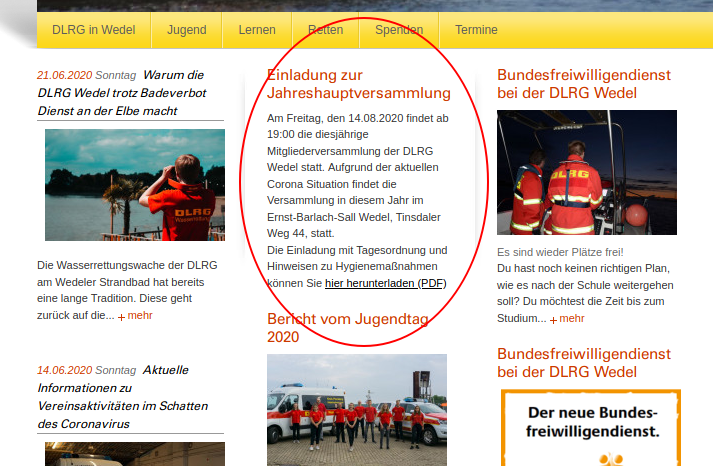Click the lifeguard with binoculars photo
This screenshot has width=713, height=466.
click(135, 185)
